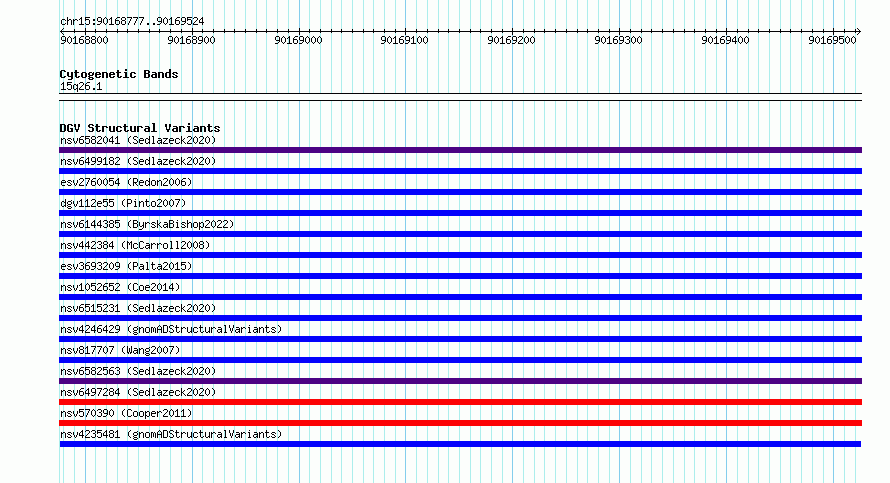Click the 15q26.1 cytogenetic band bar

pos(460,97)
